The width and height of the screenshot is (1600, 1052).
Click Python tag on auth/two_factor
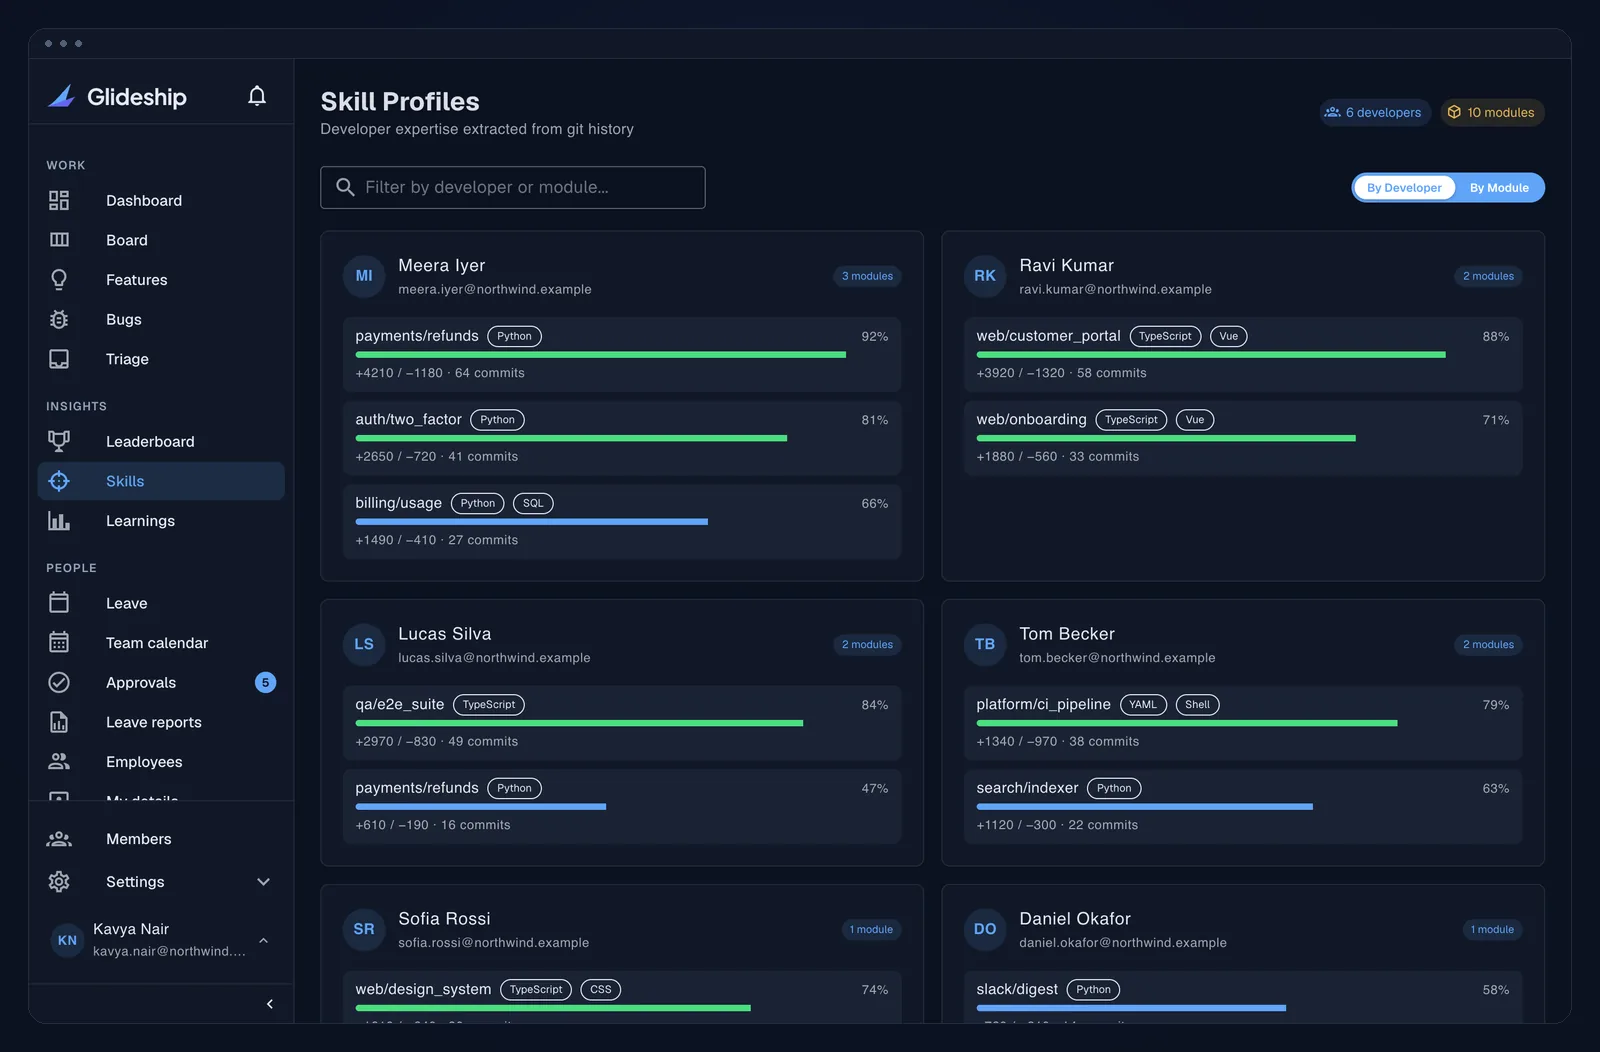tap(497, 420)
